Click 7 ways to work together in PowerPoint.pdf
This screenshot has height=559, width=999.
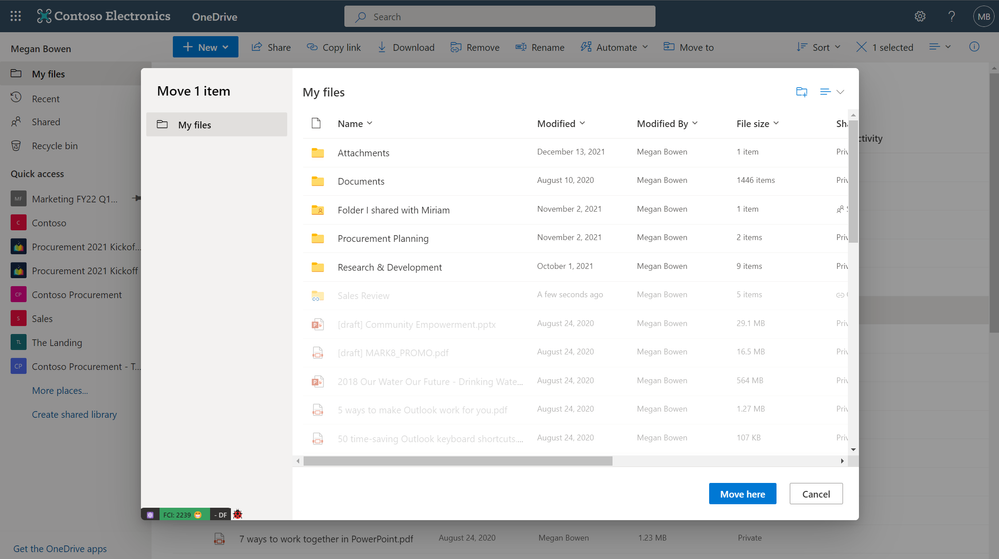click(326, 539)
